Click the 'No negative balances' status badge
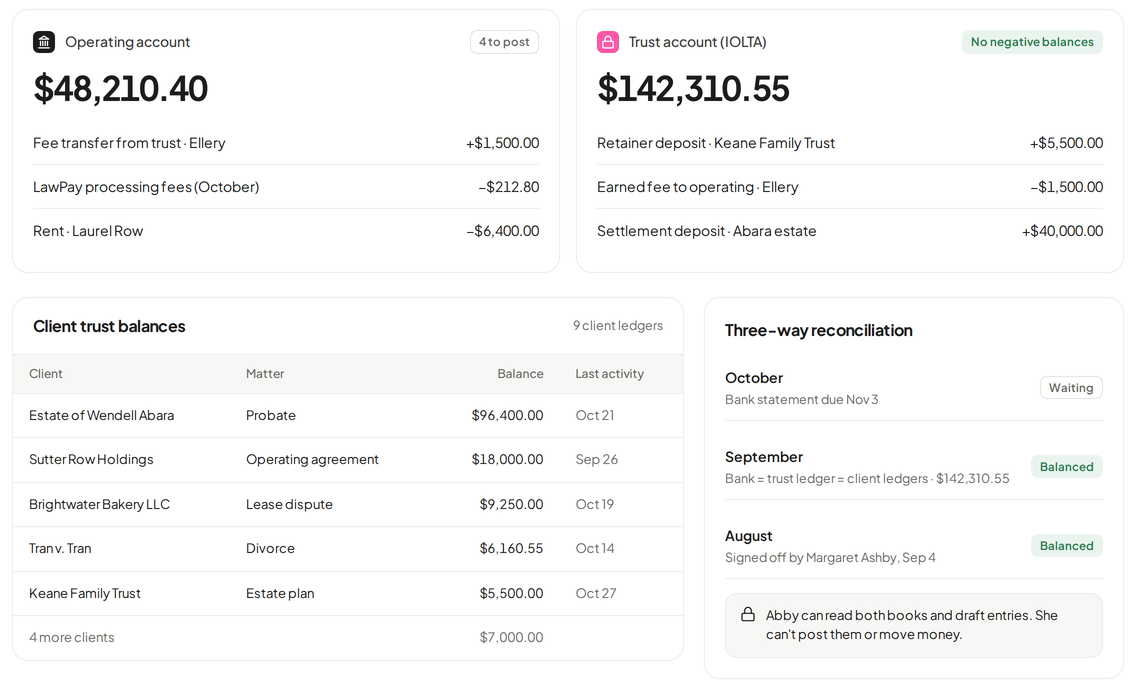The image size is (1140, 690). (x=1032, y=42)
